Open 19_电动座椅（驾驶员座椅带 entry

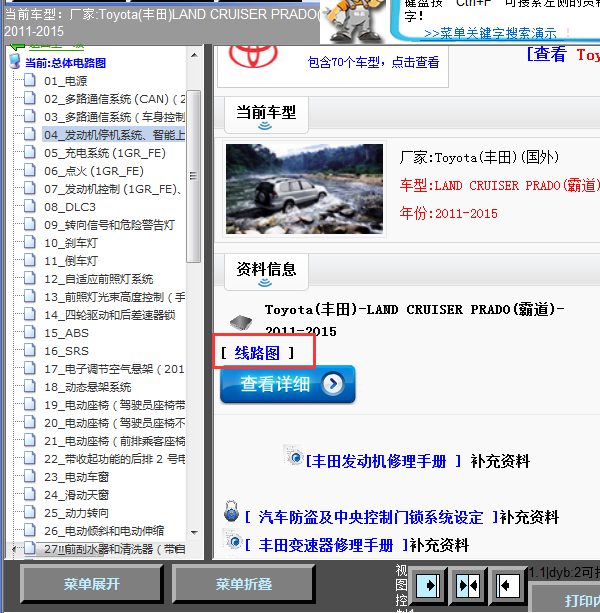click(115, 405)
